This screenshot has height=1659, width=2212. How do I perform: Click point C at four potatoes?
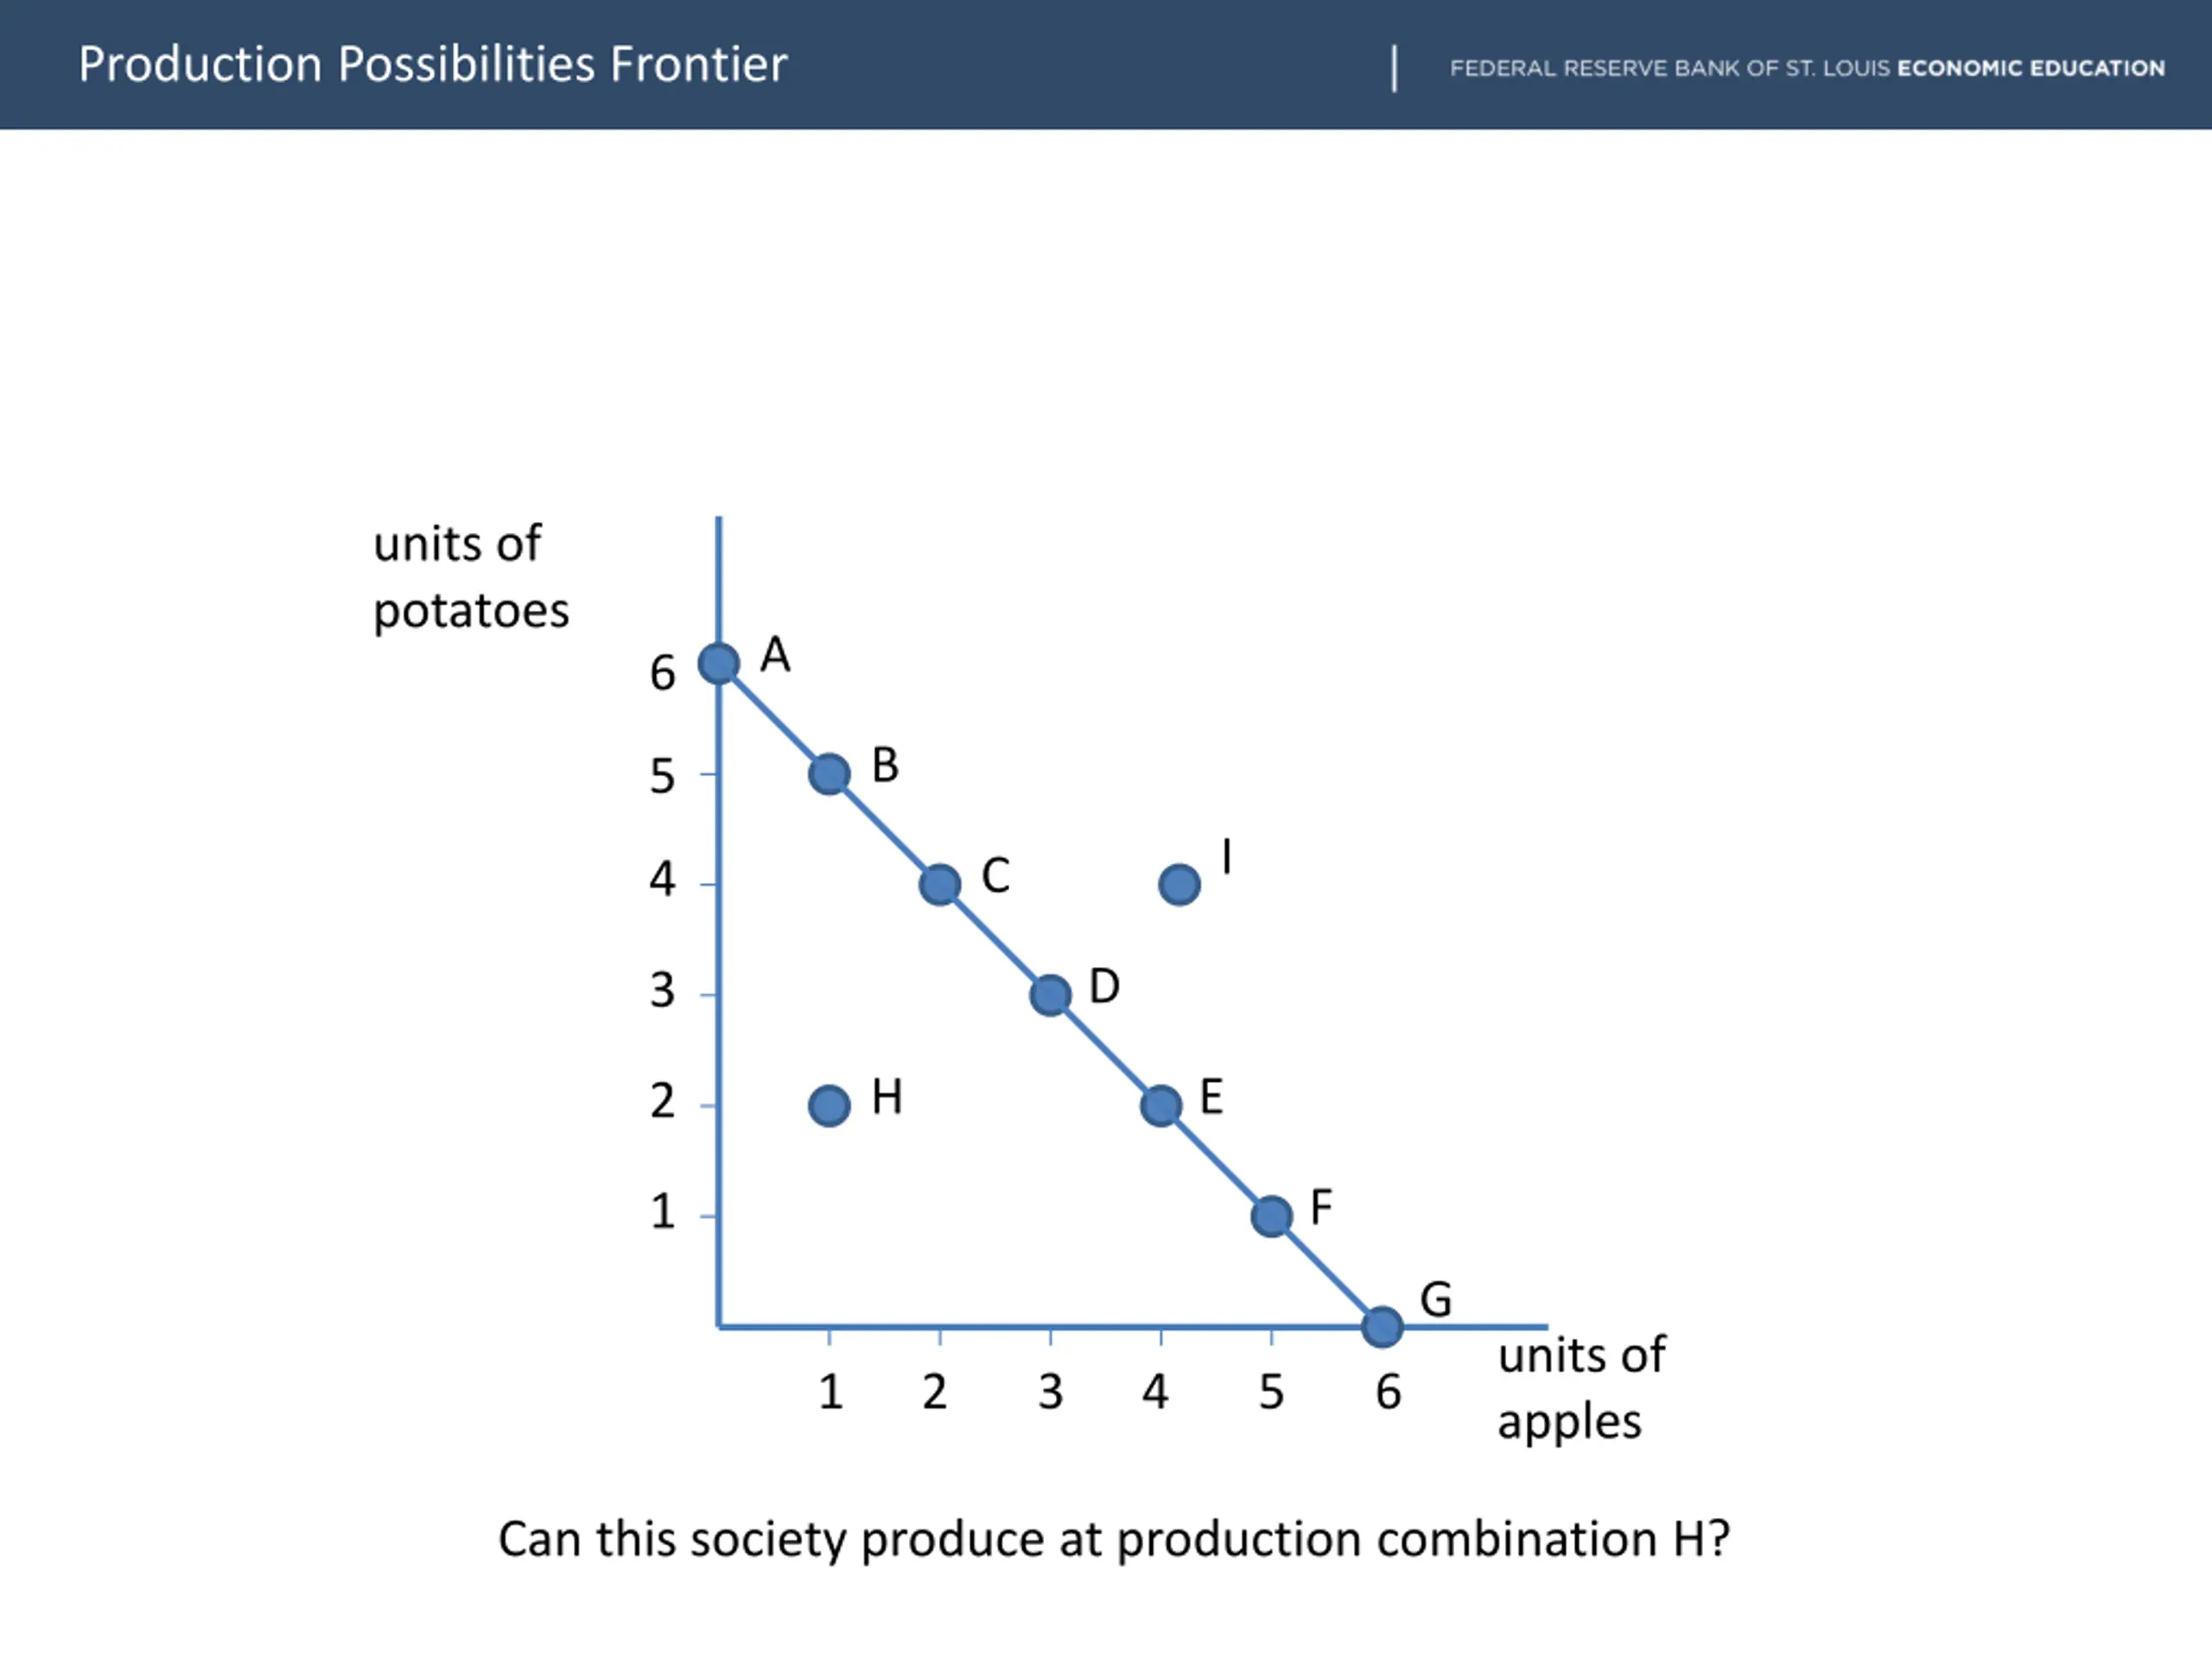[x=940, y=884]
